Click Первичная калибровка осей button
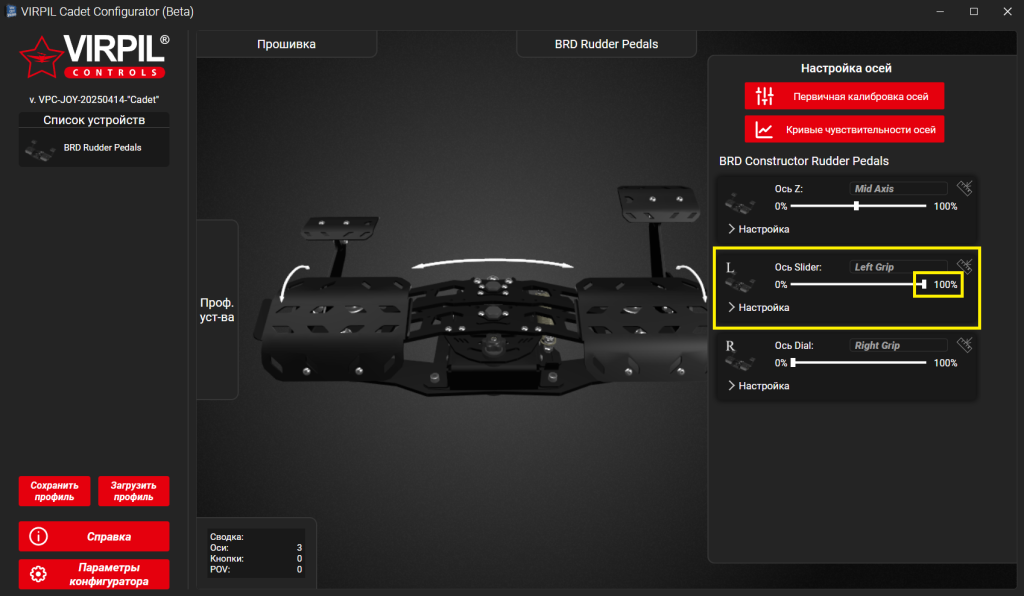This screenshot has height=596, width=1024. (844, 96)
